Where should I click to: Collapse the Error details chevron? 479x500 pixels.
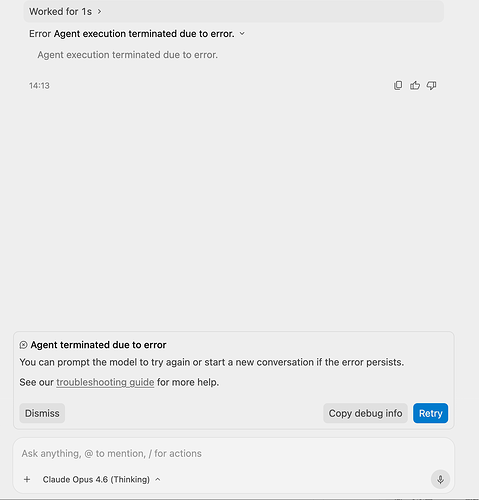click(x=242, y=34)
